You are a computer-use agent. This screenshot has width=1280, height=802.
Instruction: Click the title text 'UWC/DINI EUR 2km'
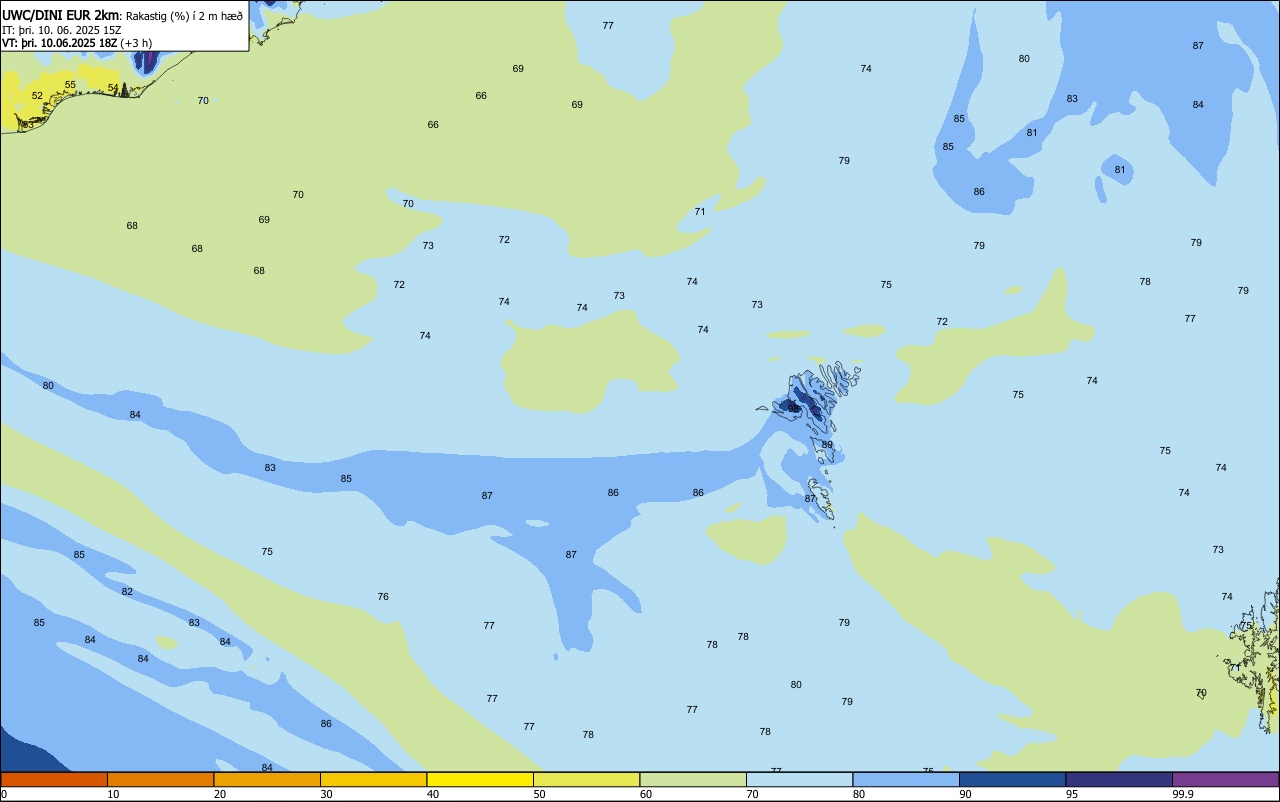pos(61,15)
